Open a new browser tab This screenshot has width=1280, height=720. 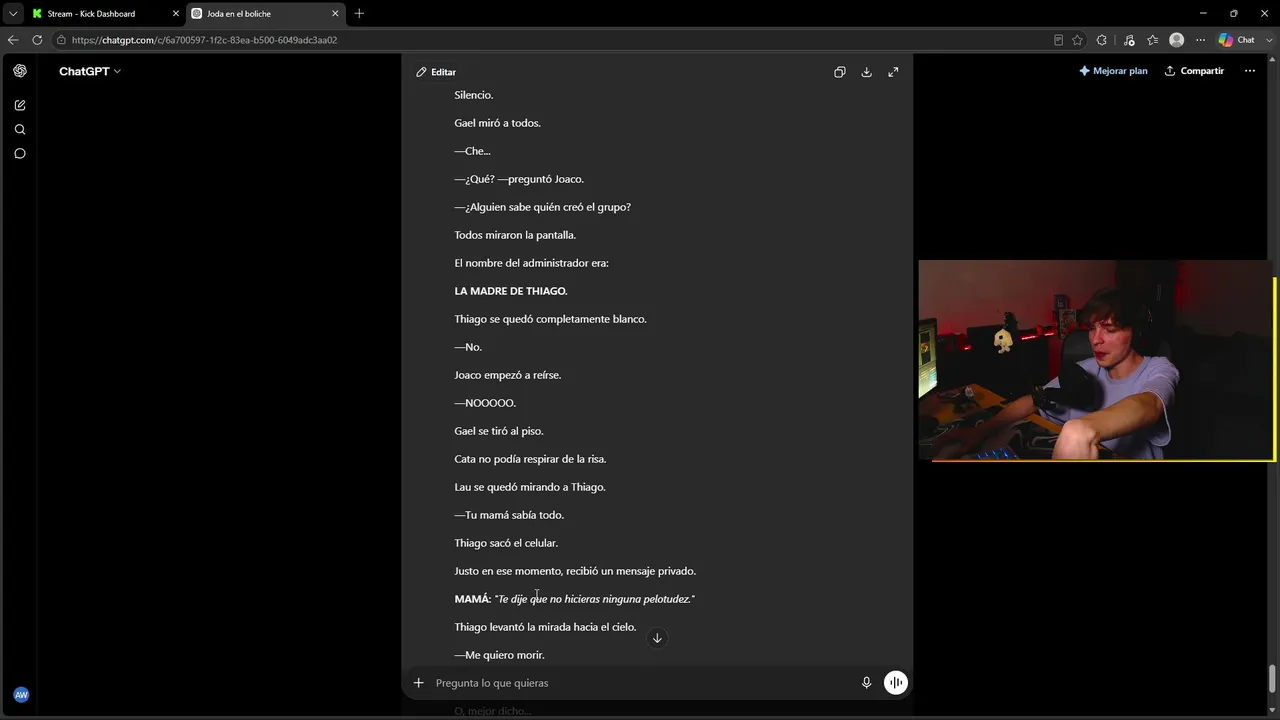(x=359, y=13)
